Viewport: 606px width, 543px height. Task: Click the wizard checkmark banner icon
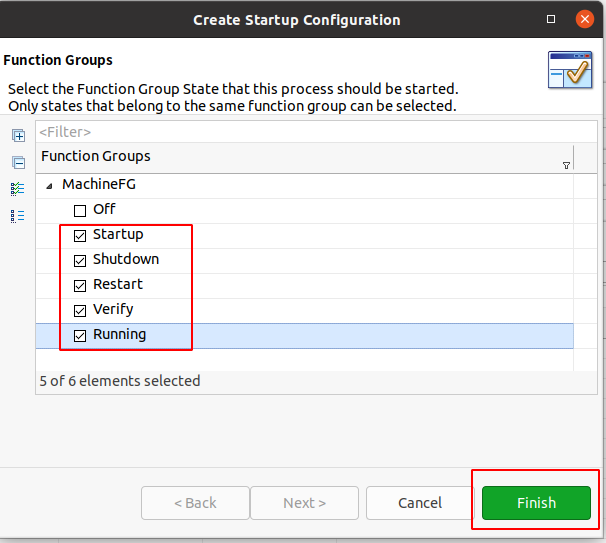pos(570,70)
